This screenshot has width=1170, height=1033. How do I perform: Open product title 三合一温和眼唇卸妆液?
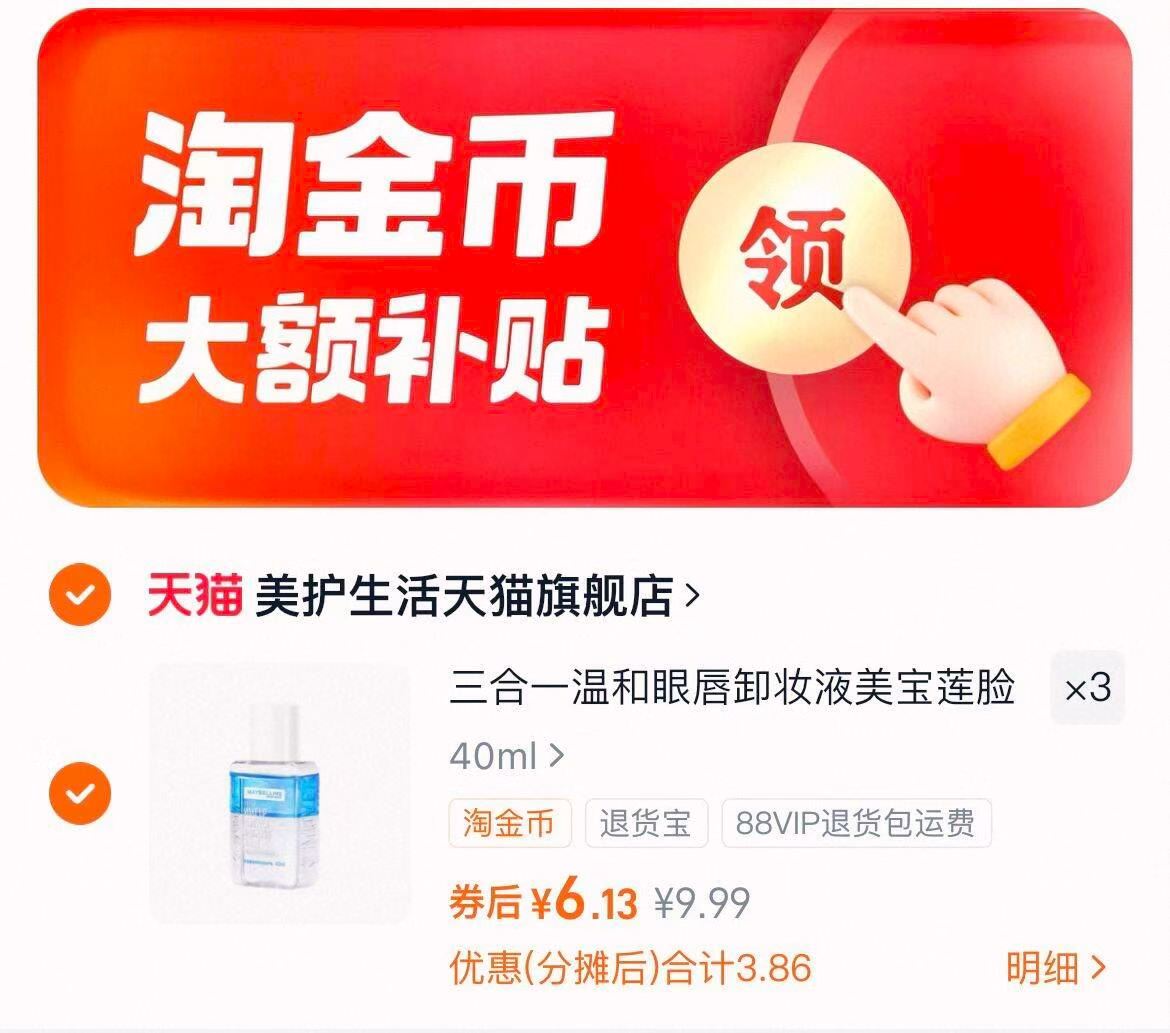pos(732,687)
